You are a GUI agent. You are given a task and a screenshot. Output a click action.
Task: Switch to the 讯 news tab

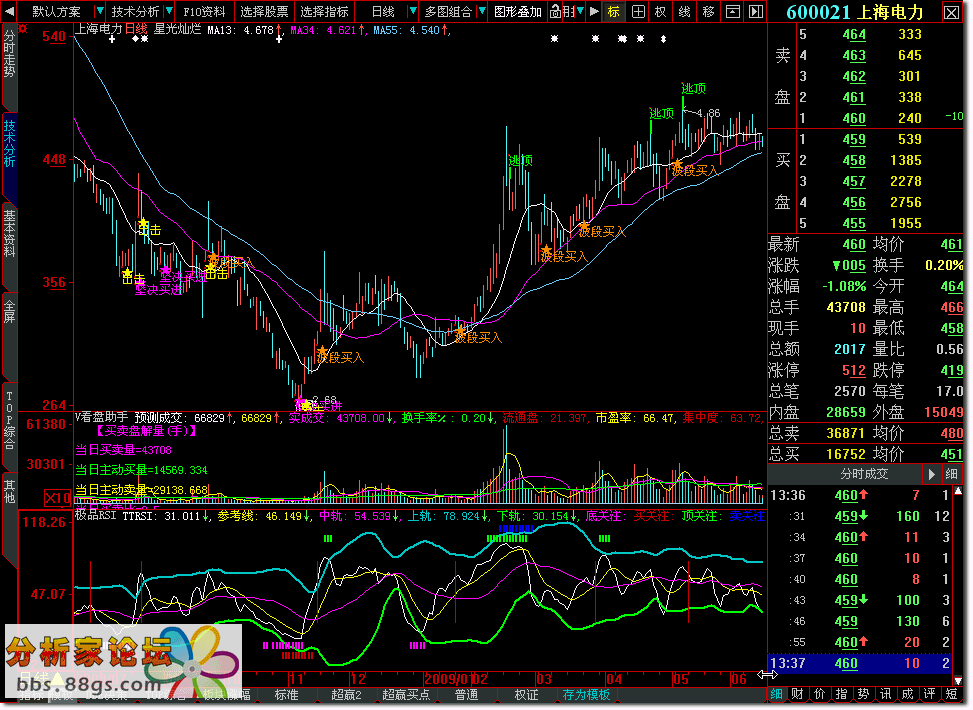pyautogui.click(x=886, y=694)
